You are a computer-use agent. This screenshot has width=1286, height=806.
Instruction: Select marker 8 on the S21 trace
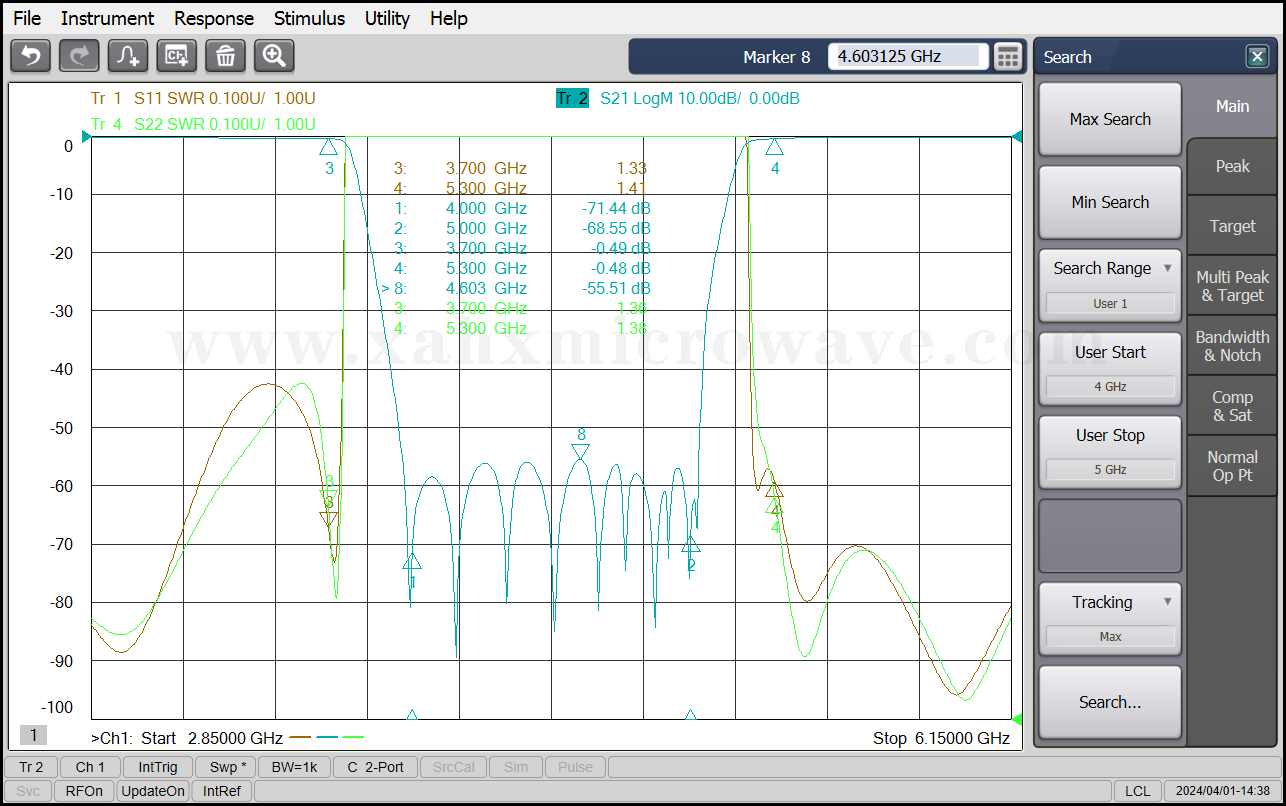[x=581, y=452]
